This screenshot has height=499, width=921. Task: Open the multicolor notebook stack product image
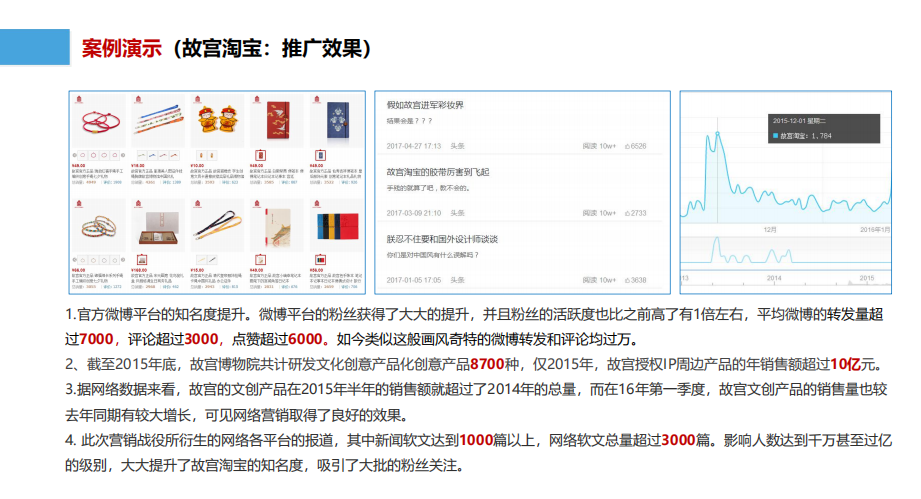(x=337, y=226)
